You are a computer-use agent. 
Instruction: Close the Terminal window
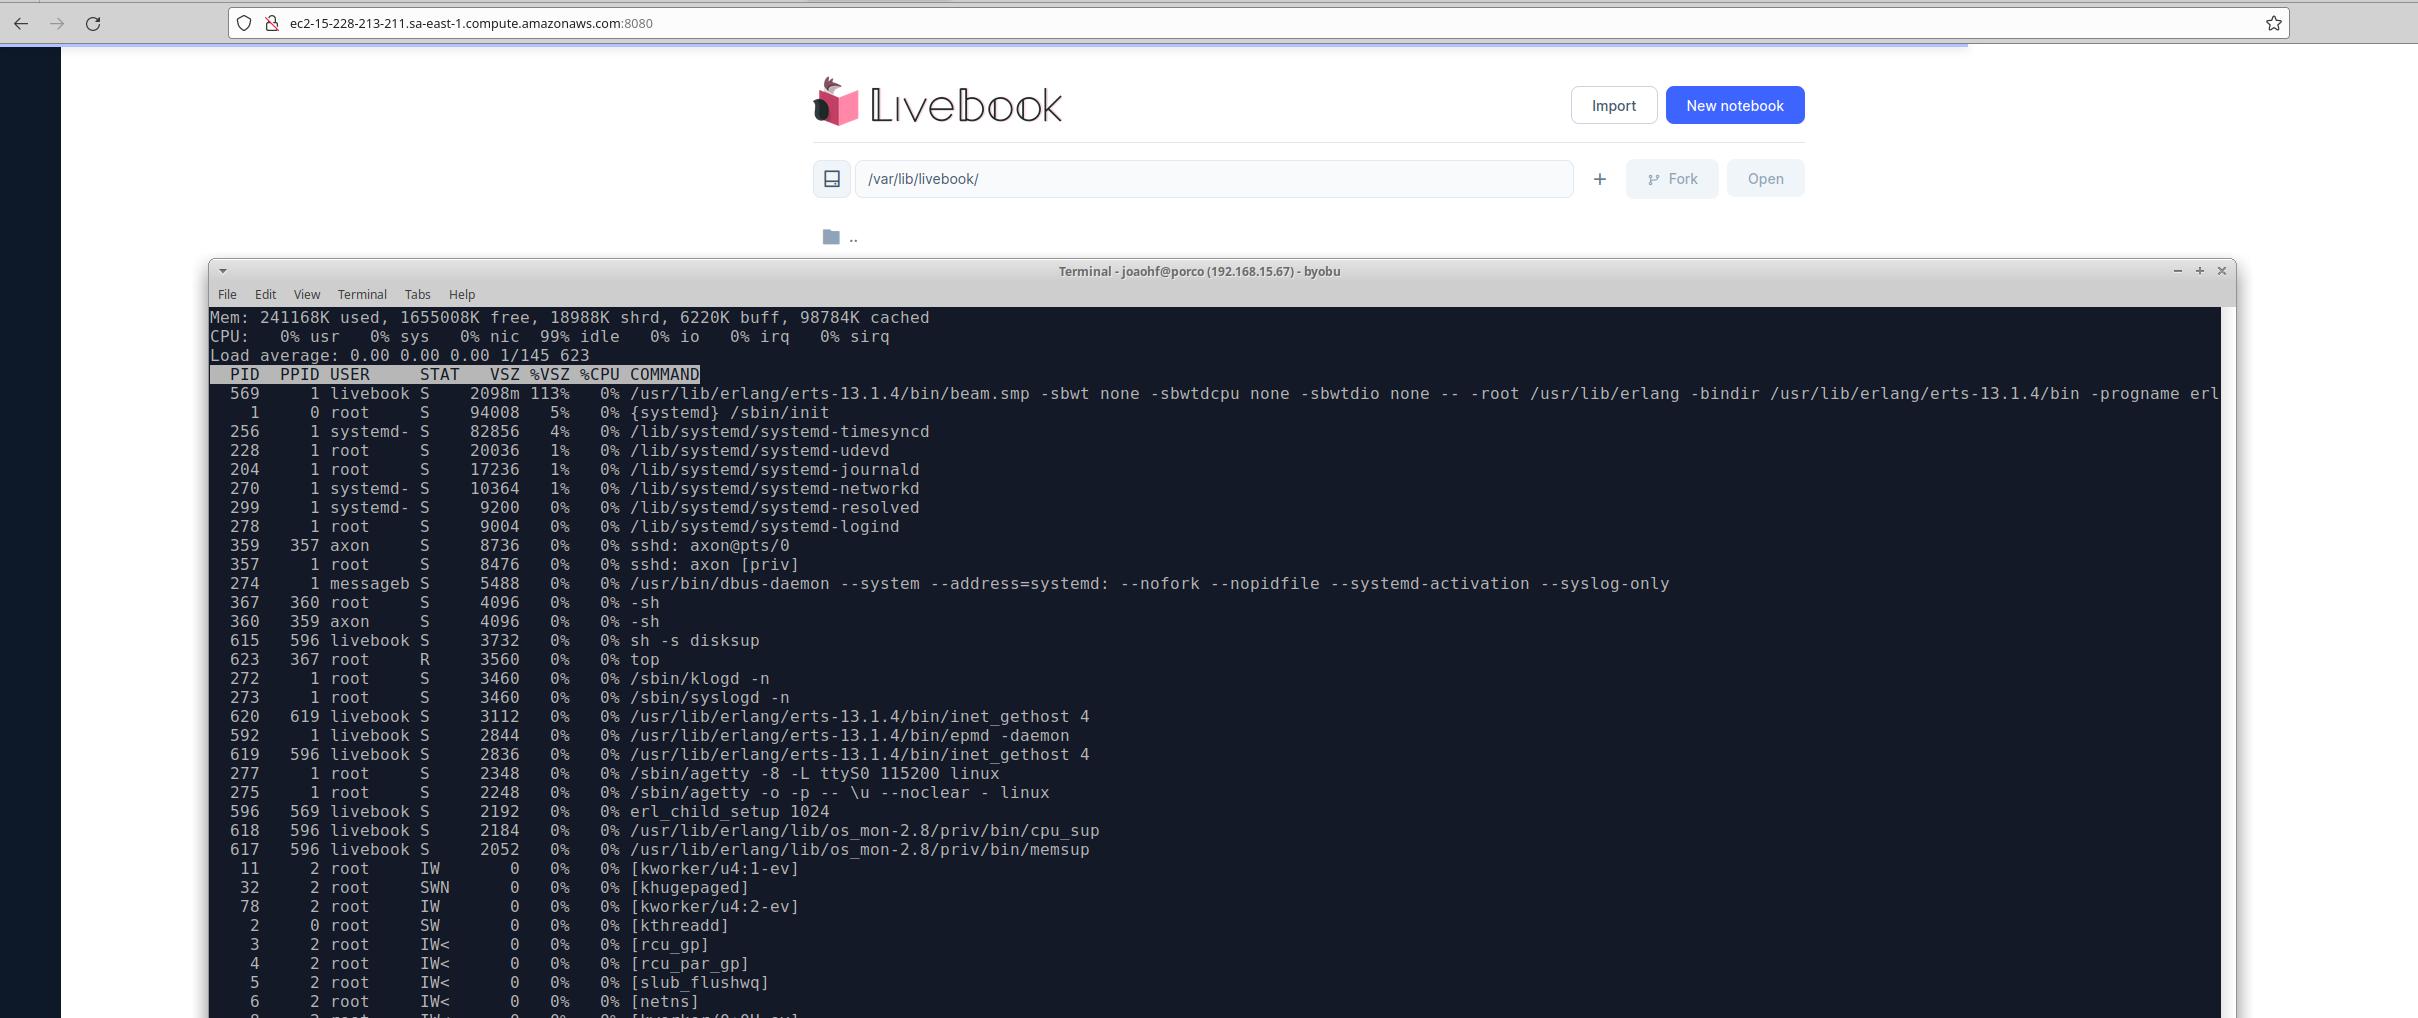[x=2222, y=271]
